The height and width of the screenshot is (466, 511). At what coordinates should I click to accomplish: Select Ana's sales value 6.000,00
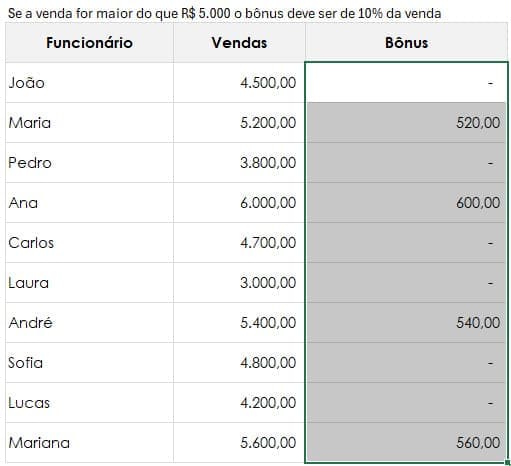pos(239,203)
